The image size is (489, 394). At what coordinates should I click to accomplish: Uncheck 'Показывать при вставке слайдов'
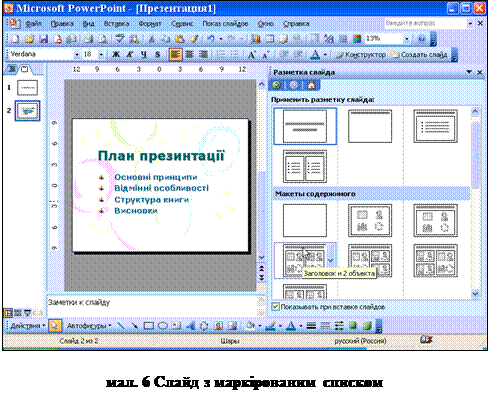pos(275,307)
